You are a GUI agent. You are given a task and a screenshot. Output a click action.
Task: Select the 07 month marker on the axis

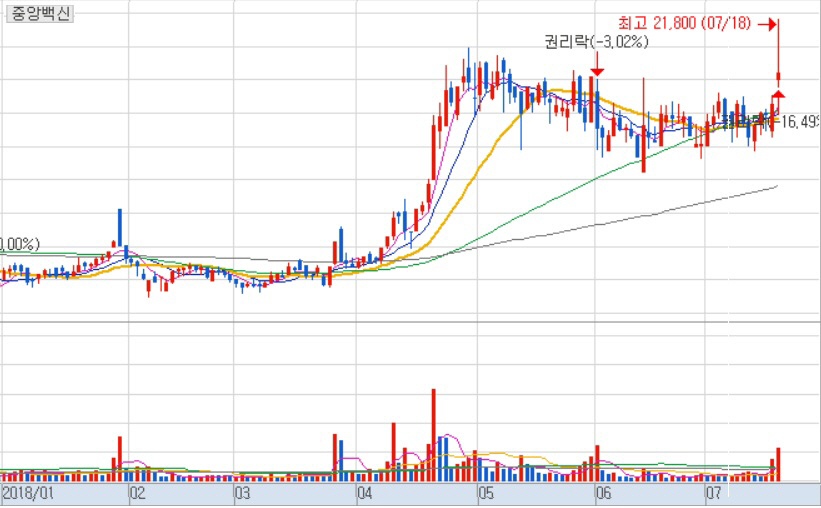click(x=713, y=494)
